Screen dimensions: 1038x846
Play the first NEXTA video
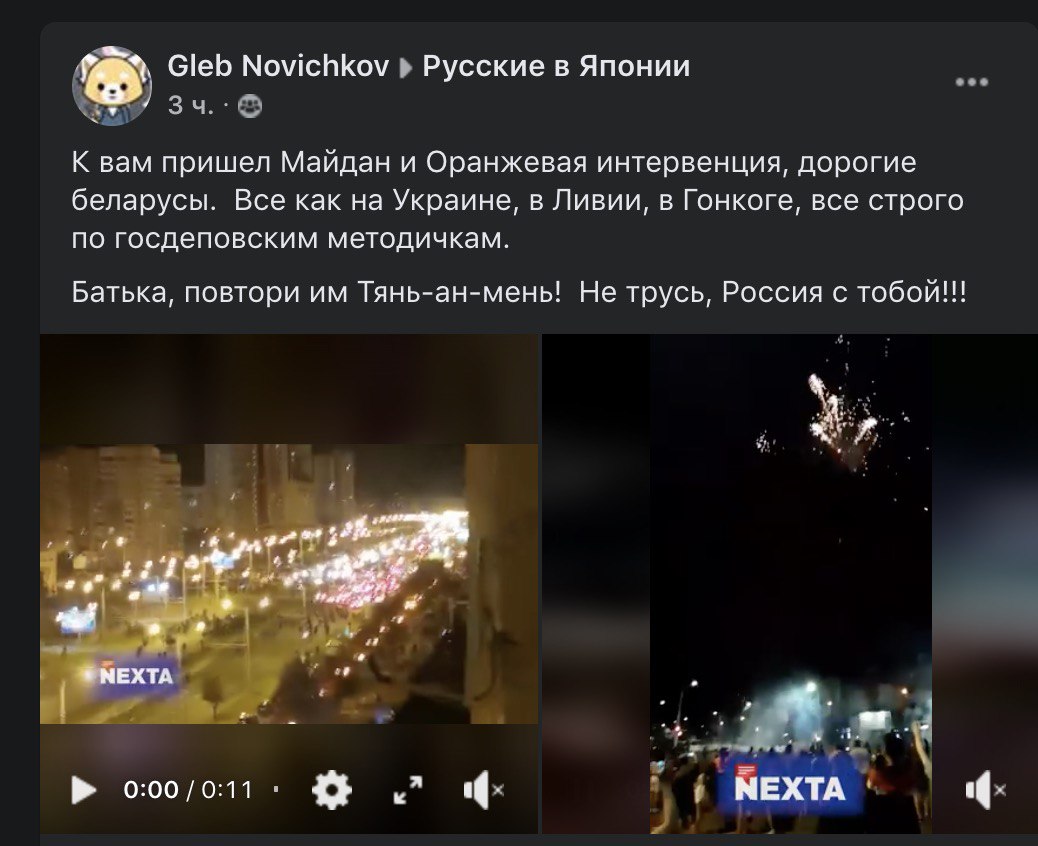(83, 789)
